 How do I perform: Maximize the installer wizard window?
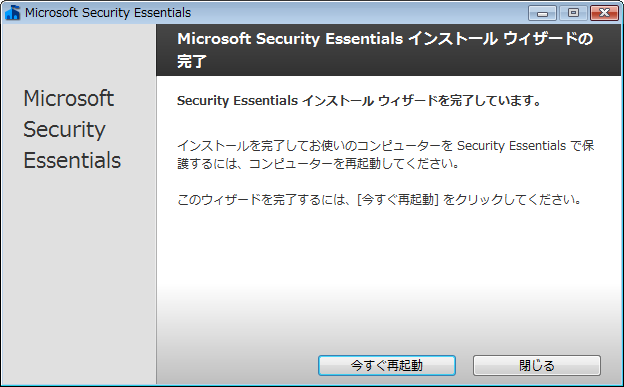click(x=573, y=13)
